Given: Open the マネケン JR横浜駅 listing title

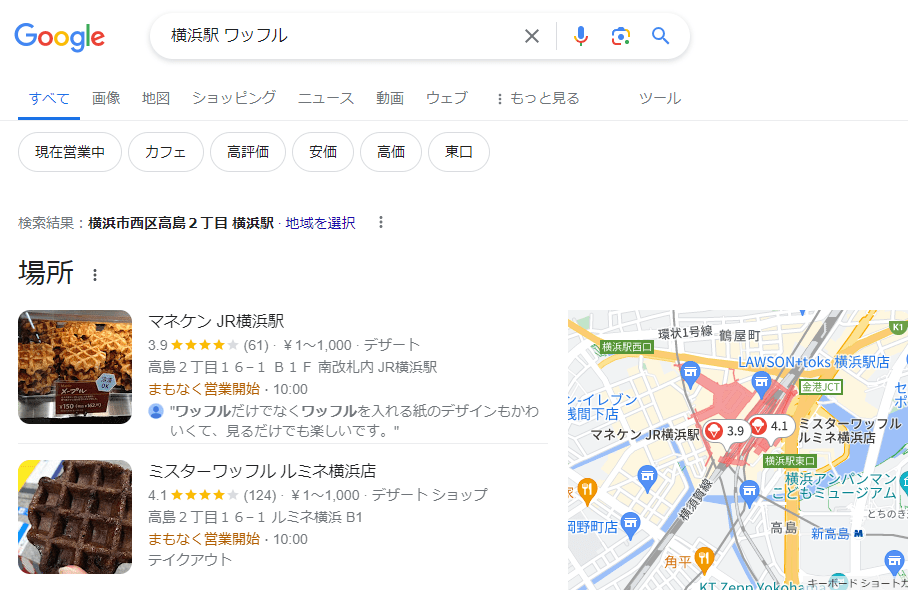Looking at the screenshot, I should click(216, 321).
